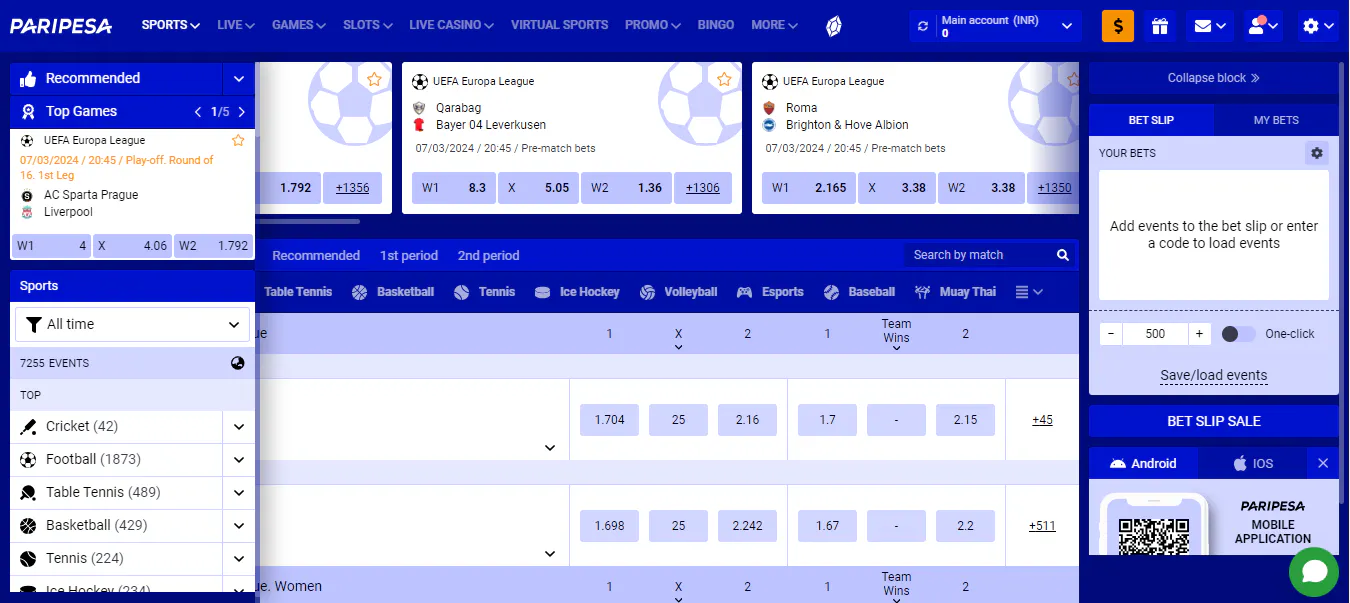
Task: Favorite the Qarabag match star
Action: click(x=724, y=79)
